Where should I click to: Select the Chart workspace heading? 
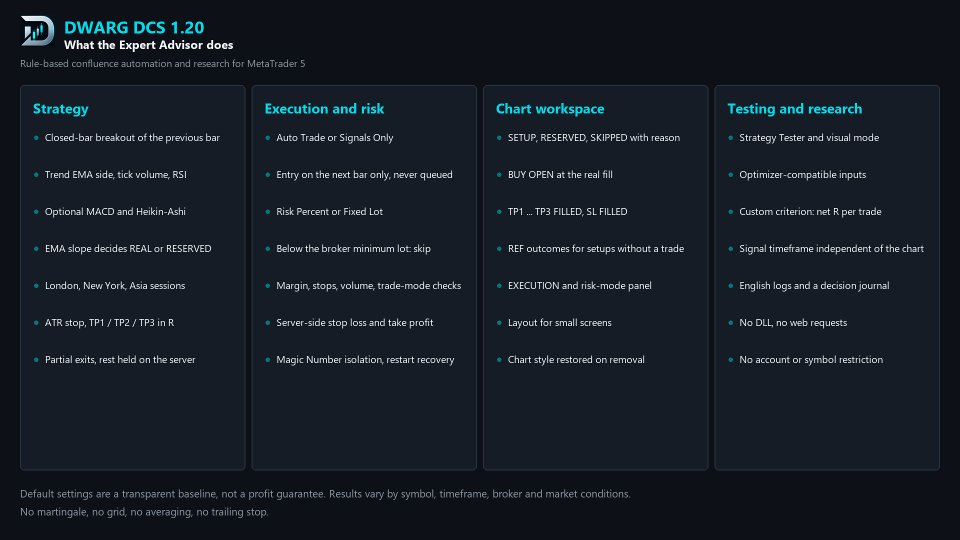550,109
